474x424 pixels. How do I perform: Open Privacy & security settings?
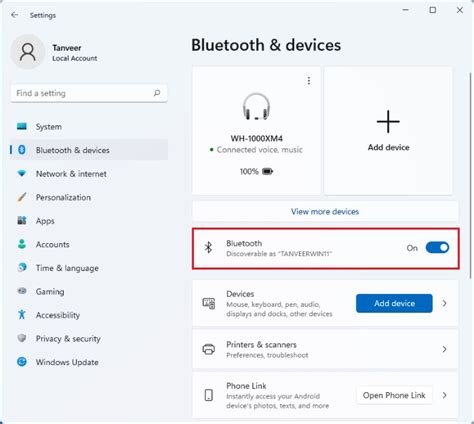[89, 339]
